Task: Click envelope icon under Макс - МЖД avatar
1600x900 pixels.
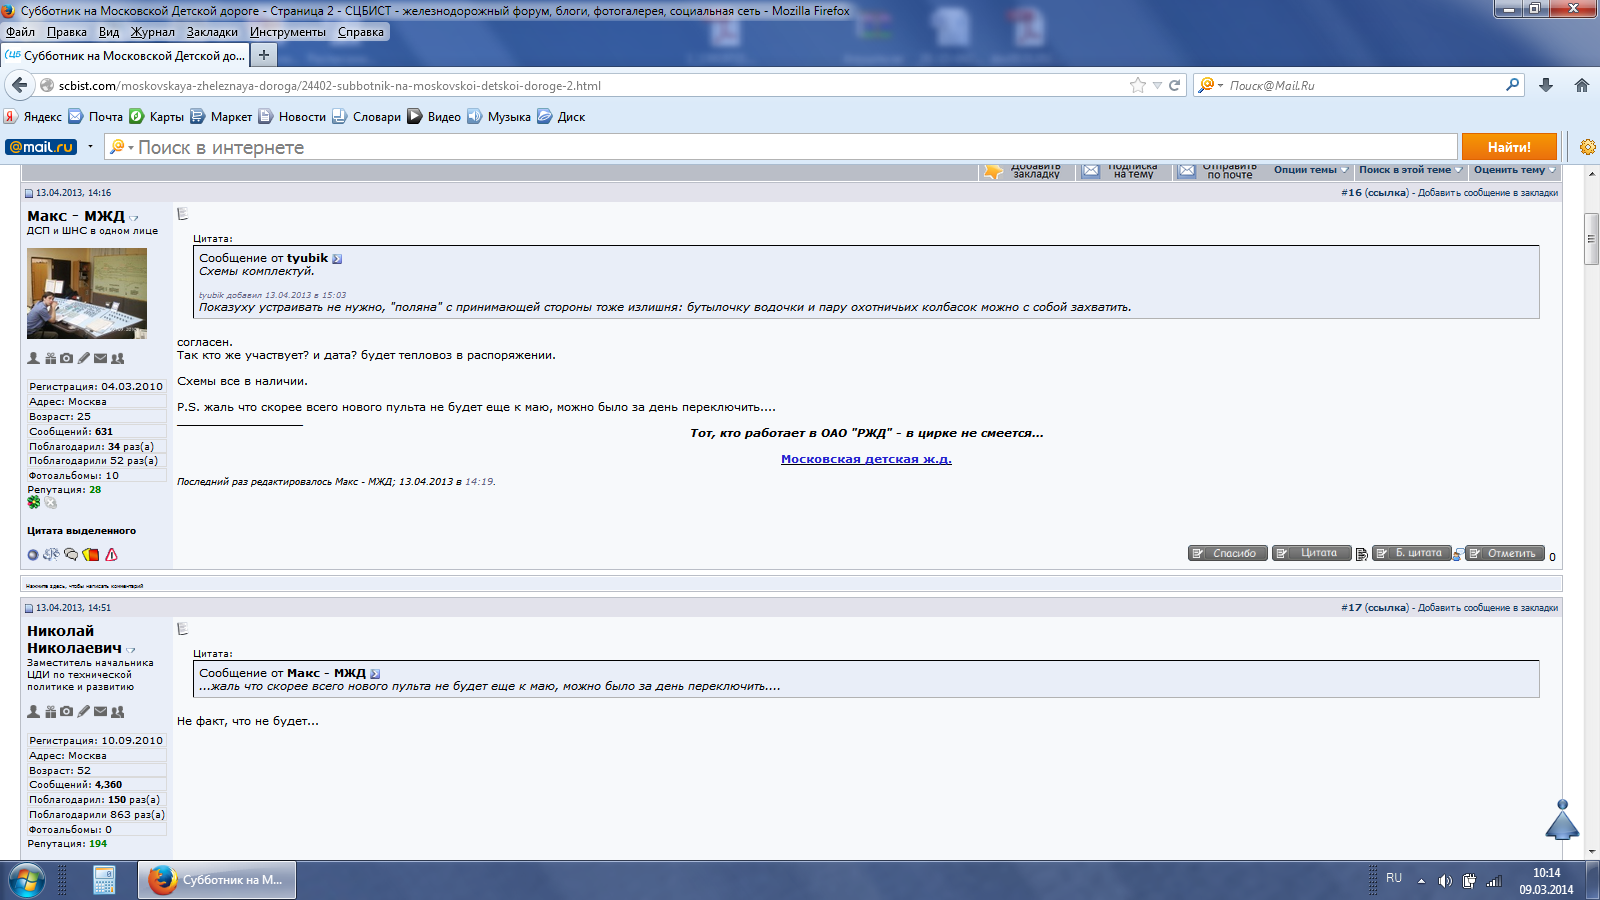Action: click(x=100, y=358)
